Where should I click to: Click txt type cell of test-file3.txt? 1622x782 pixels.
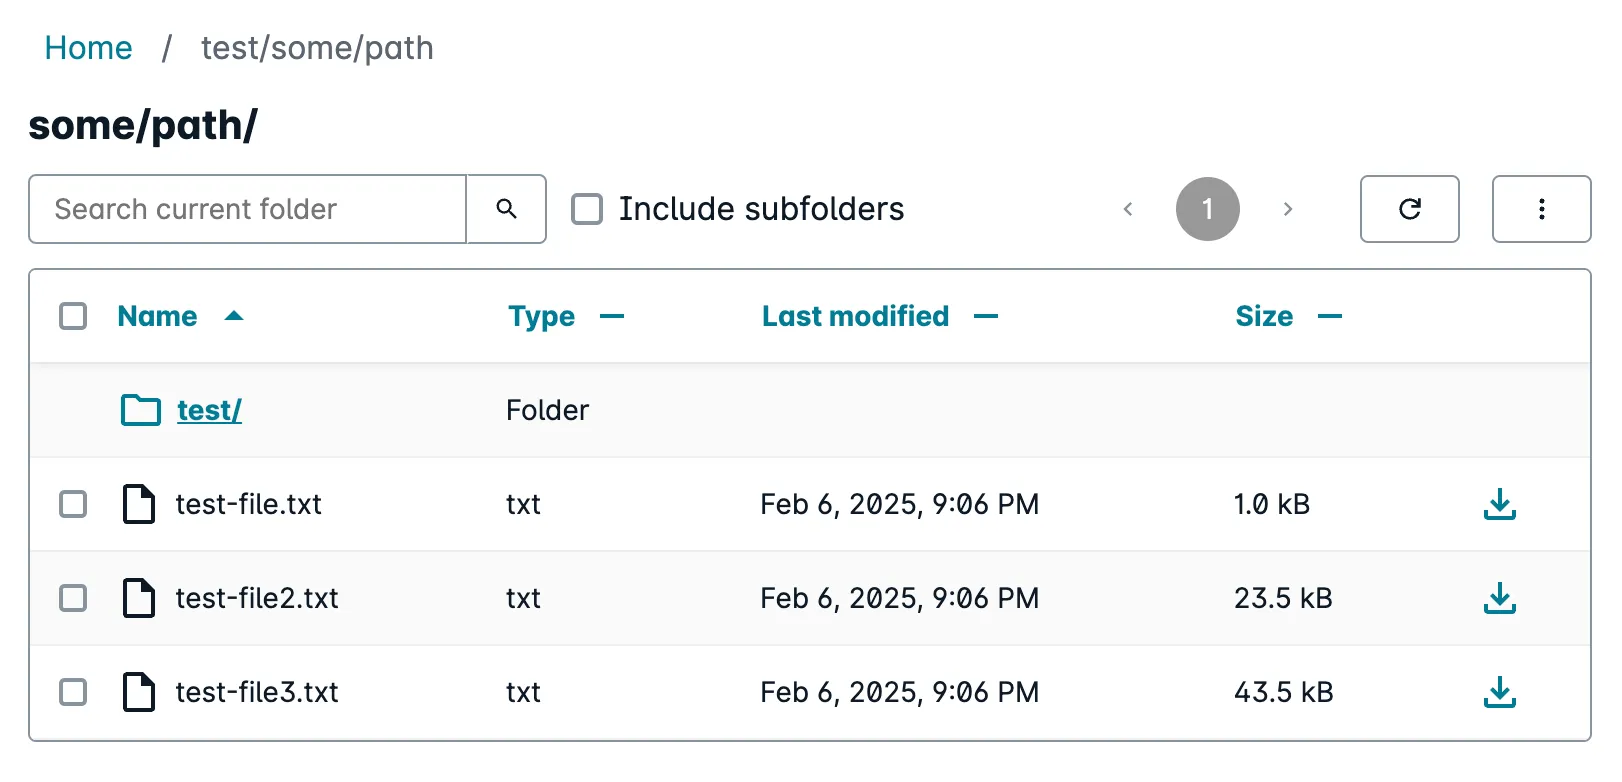[x=523, y=692]
